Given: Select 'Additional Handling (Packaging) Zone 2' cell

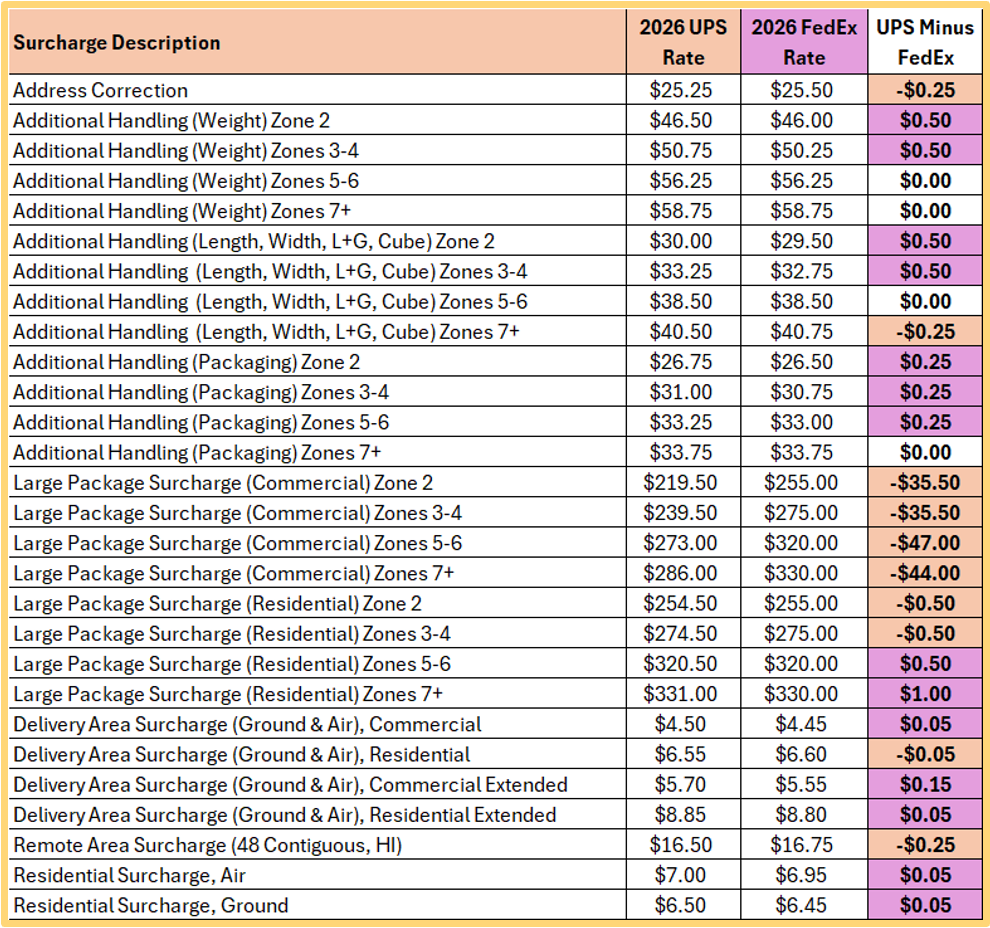Looking at the screenshot, I should [318, 362].
